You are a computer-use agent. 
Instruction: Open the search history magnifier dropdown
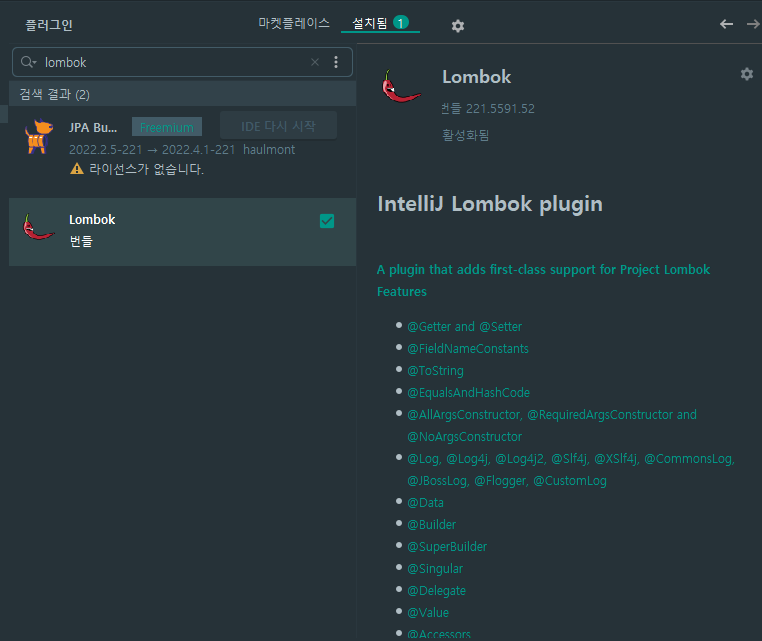29,62
